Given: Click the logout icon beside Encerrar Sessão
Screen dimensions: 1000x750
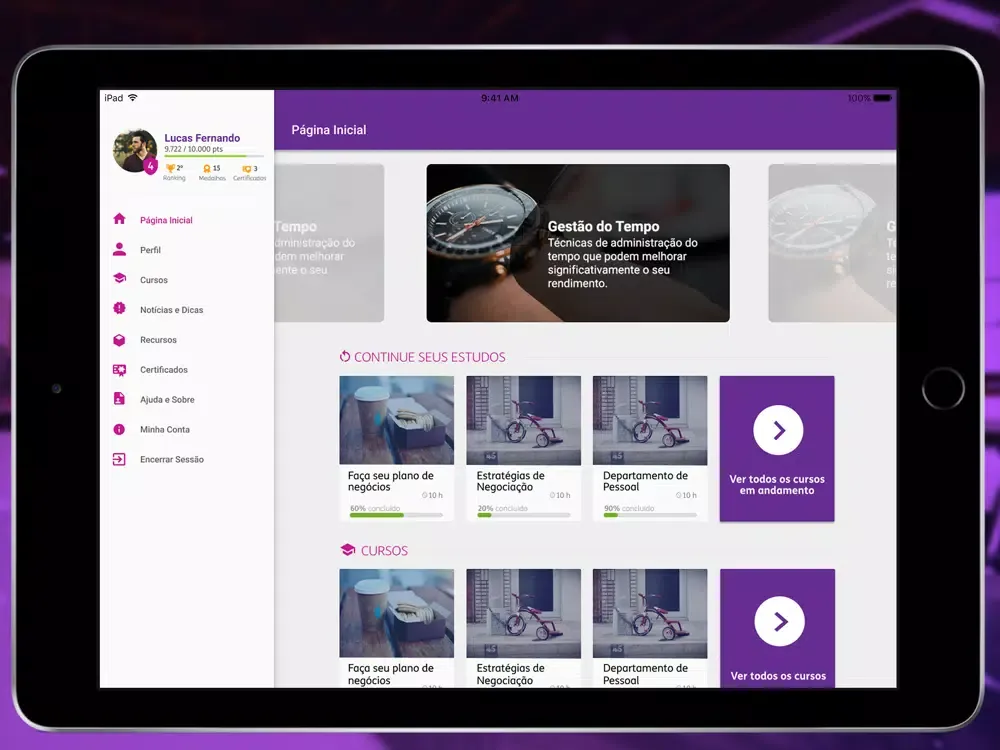Looking at the screenshot, I should pyautogui.click(x=119, y=459).
